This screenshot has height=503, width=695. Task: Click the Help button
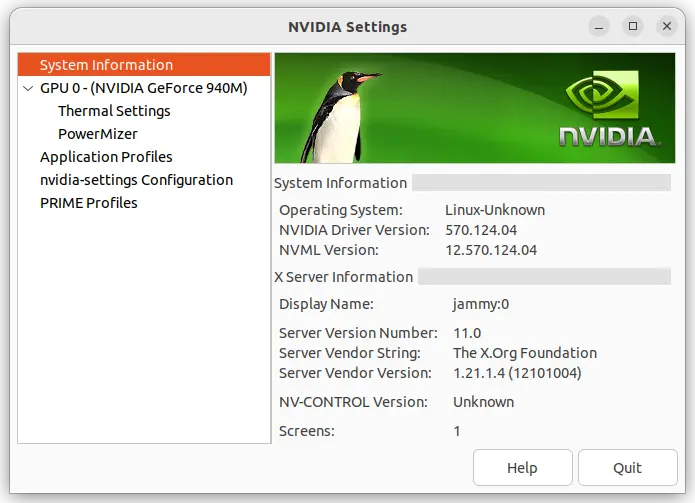tap(523, 468)
